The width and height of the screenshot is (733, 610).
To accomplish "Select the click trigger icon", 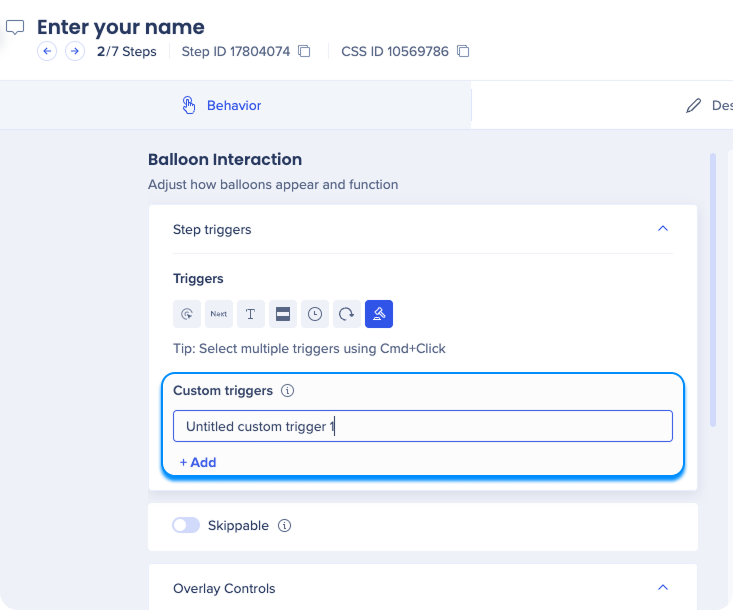I will tap(187, 314).
